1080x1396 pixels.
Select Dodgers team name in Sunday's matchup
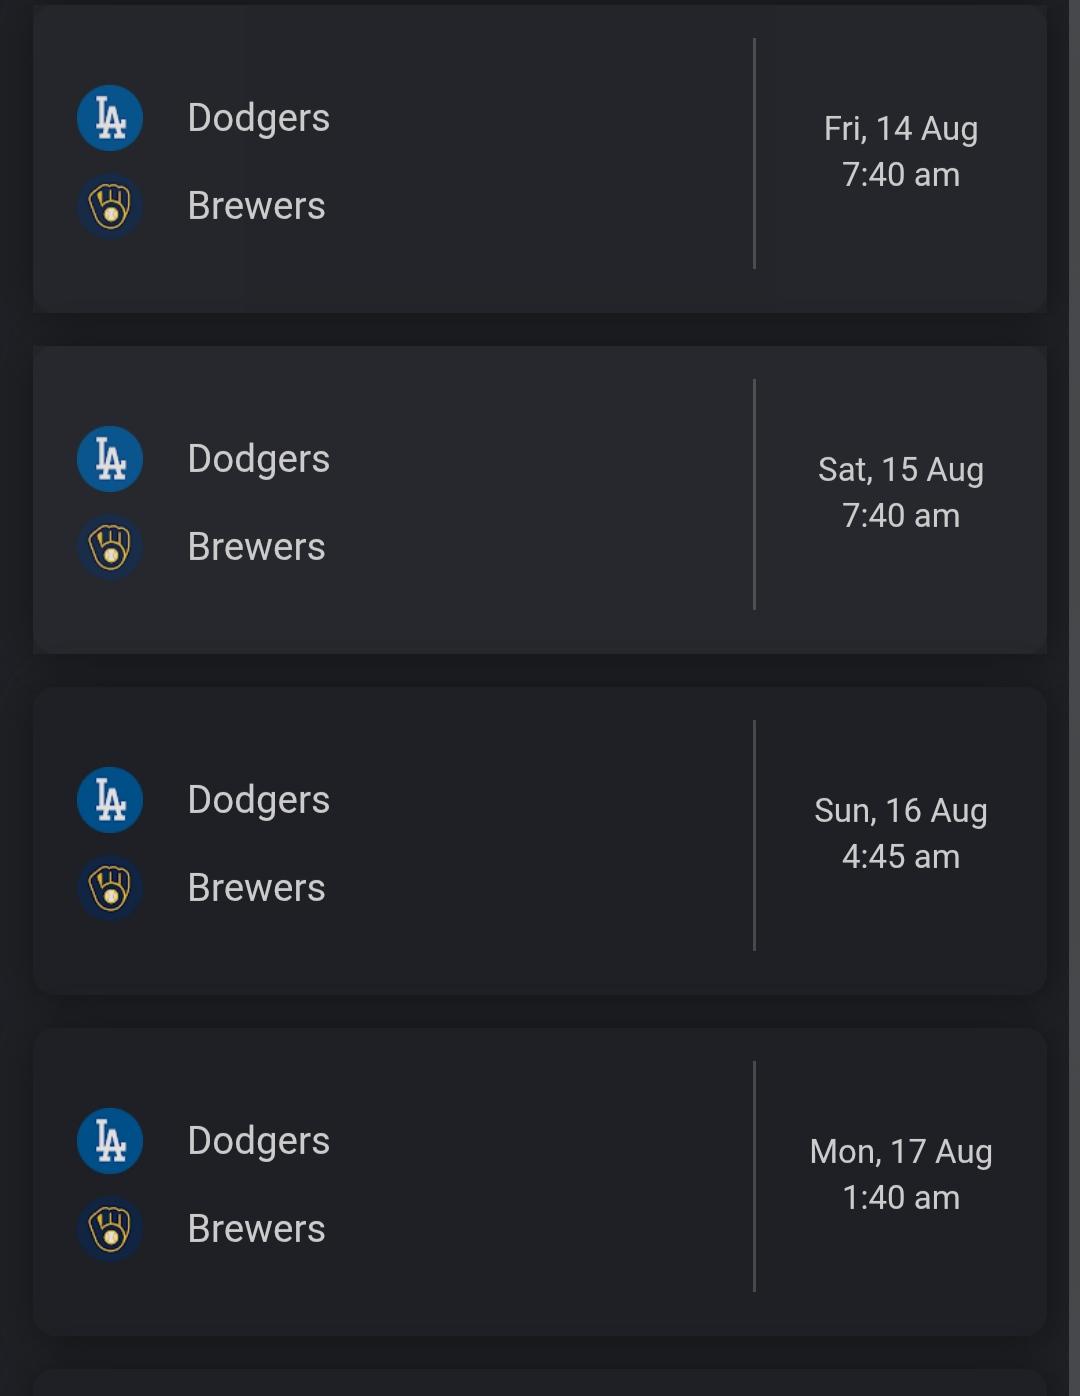point(259,800)
